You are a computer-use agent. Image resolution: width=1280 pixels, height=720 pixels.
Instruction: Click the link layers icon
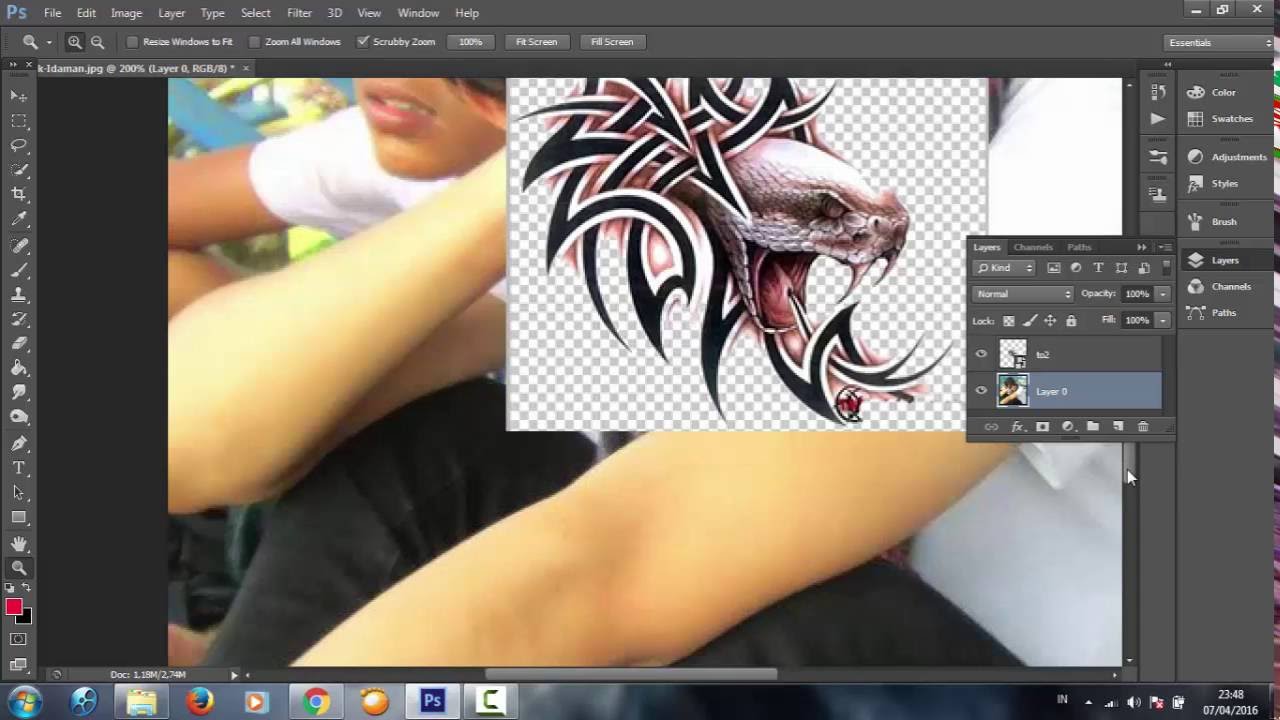coord(991,427)
